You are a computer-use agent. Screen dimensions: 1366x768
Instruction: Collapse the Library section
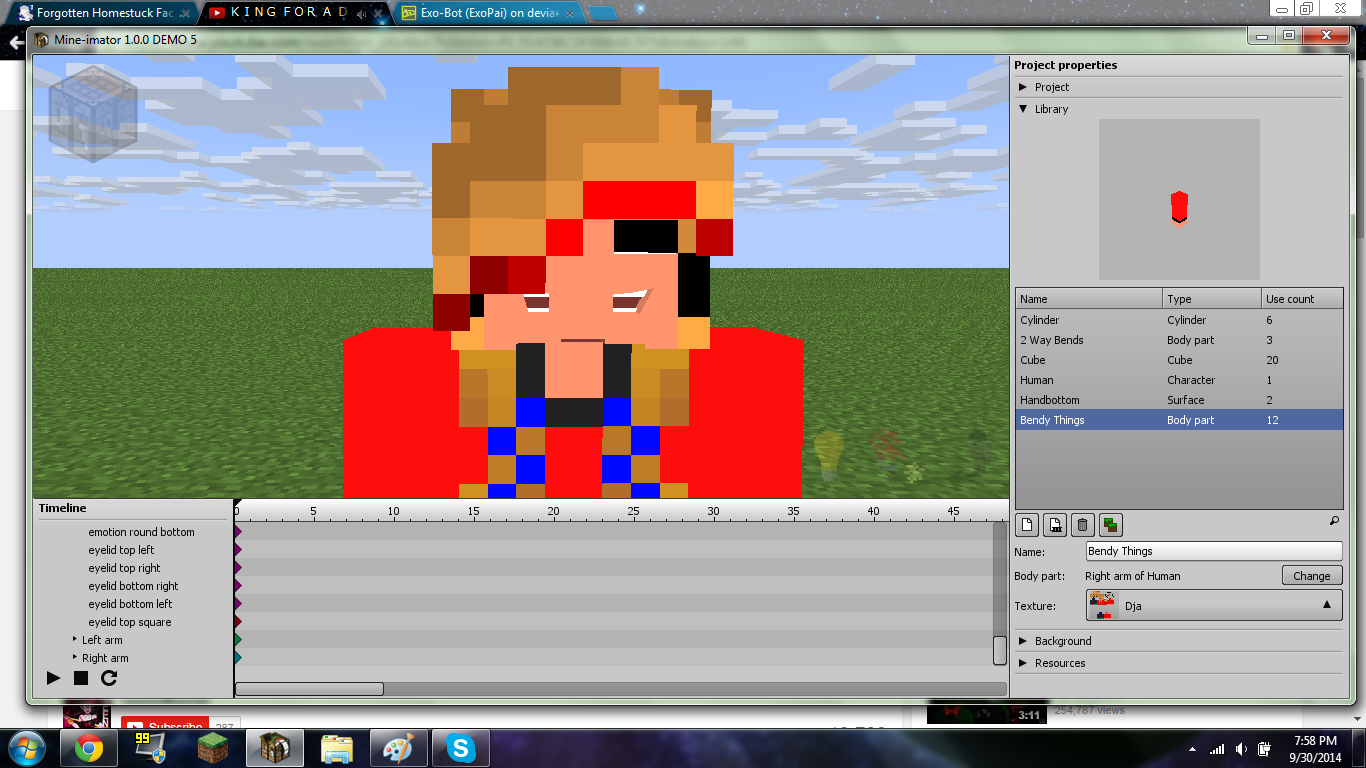tap(1023, 109)
